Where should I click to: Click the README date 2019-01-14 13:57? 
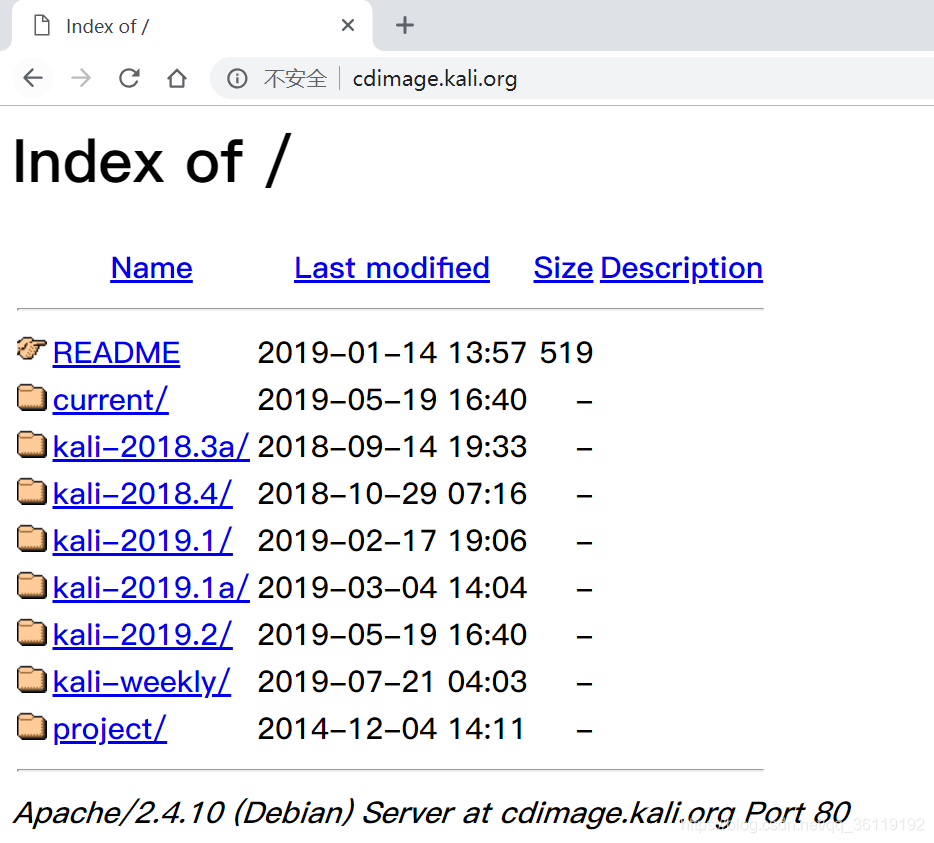[x=392, y=353]
